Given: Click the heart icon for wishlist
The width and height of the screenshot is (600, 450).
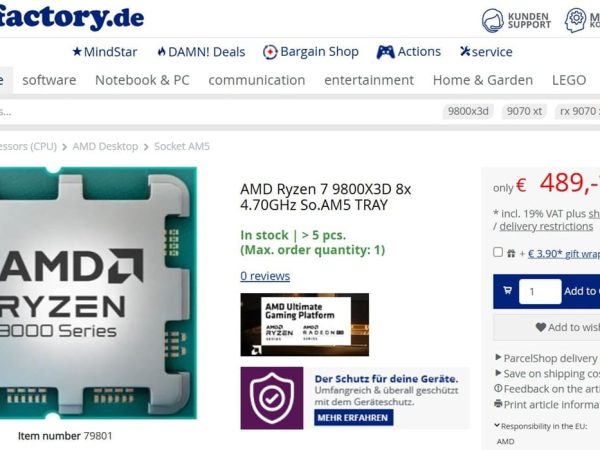Looking at the screenshot, I should tap(541, 327).
